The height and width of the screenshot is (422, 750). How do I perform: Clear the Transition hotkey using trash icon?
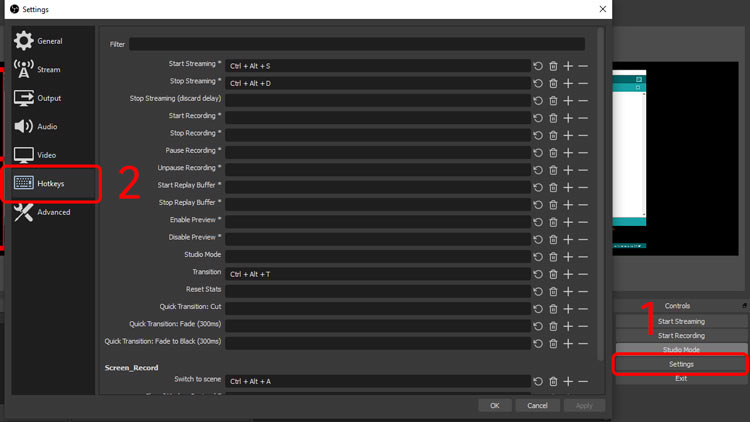click(x=553, y=273)
